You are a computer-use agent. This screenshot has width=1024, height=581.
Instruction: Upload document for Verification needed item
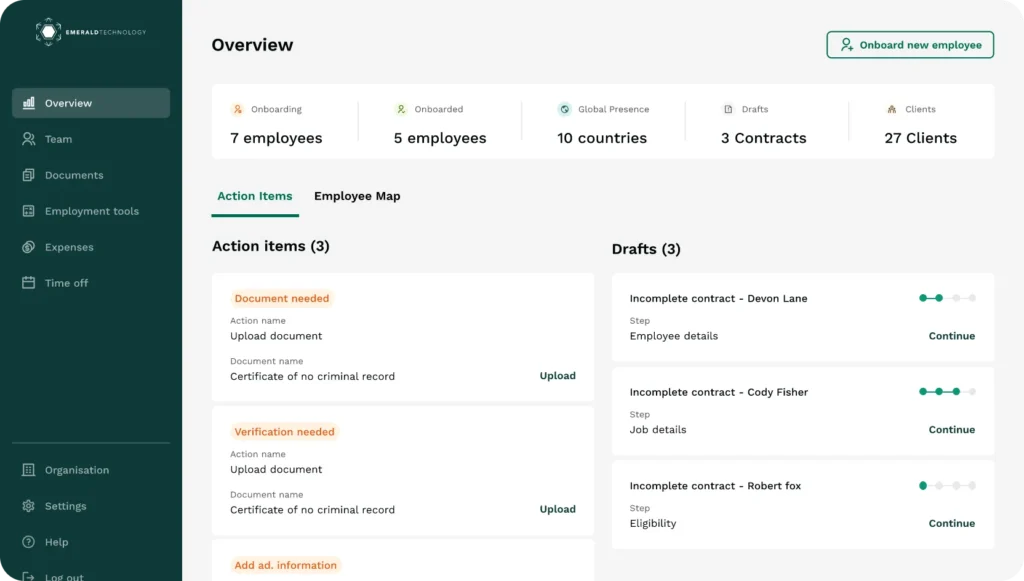tap(558, 509)
